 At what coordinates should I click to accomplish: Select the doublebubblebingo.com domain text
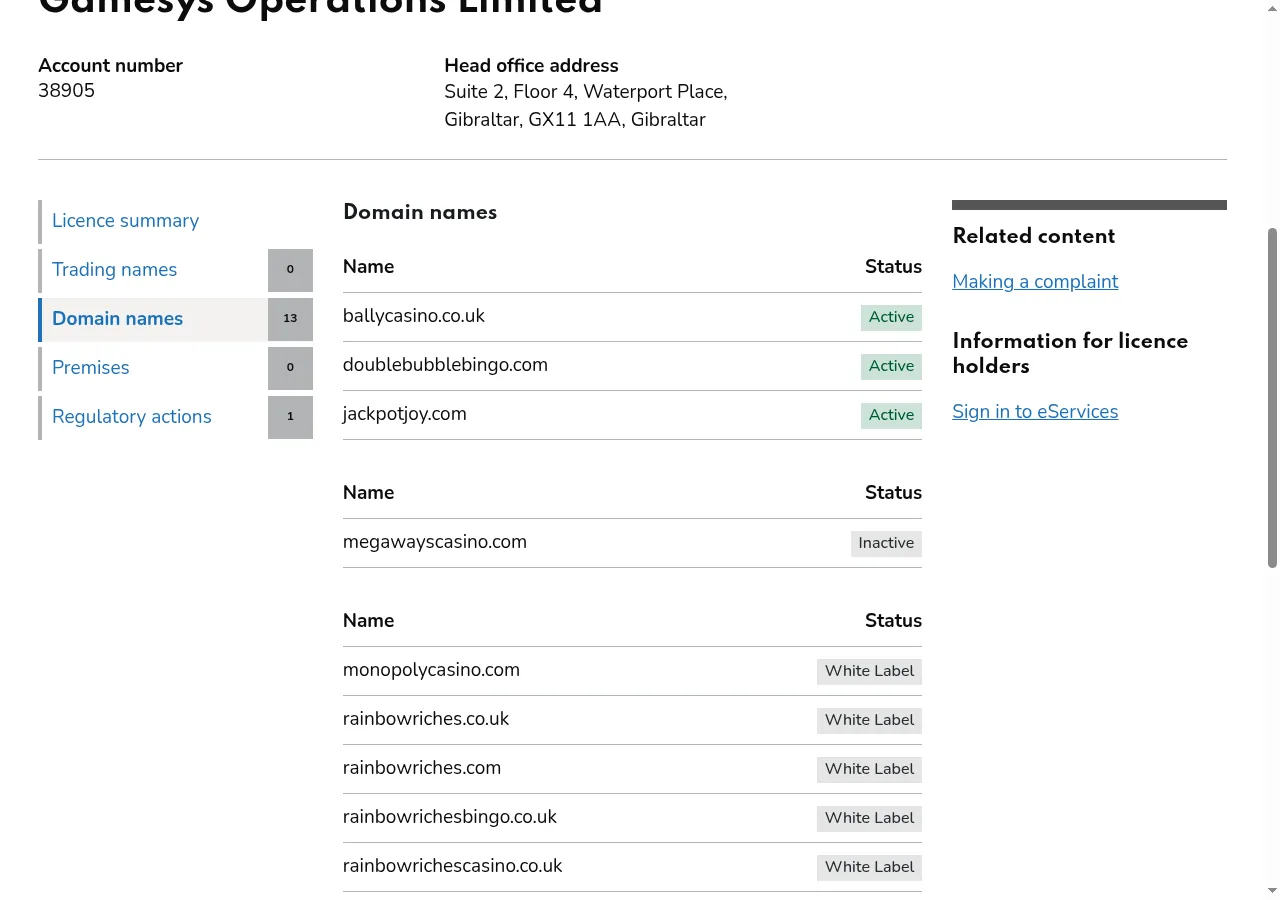click(445, 365)
